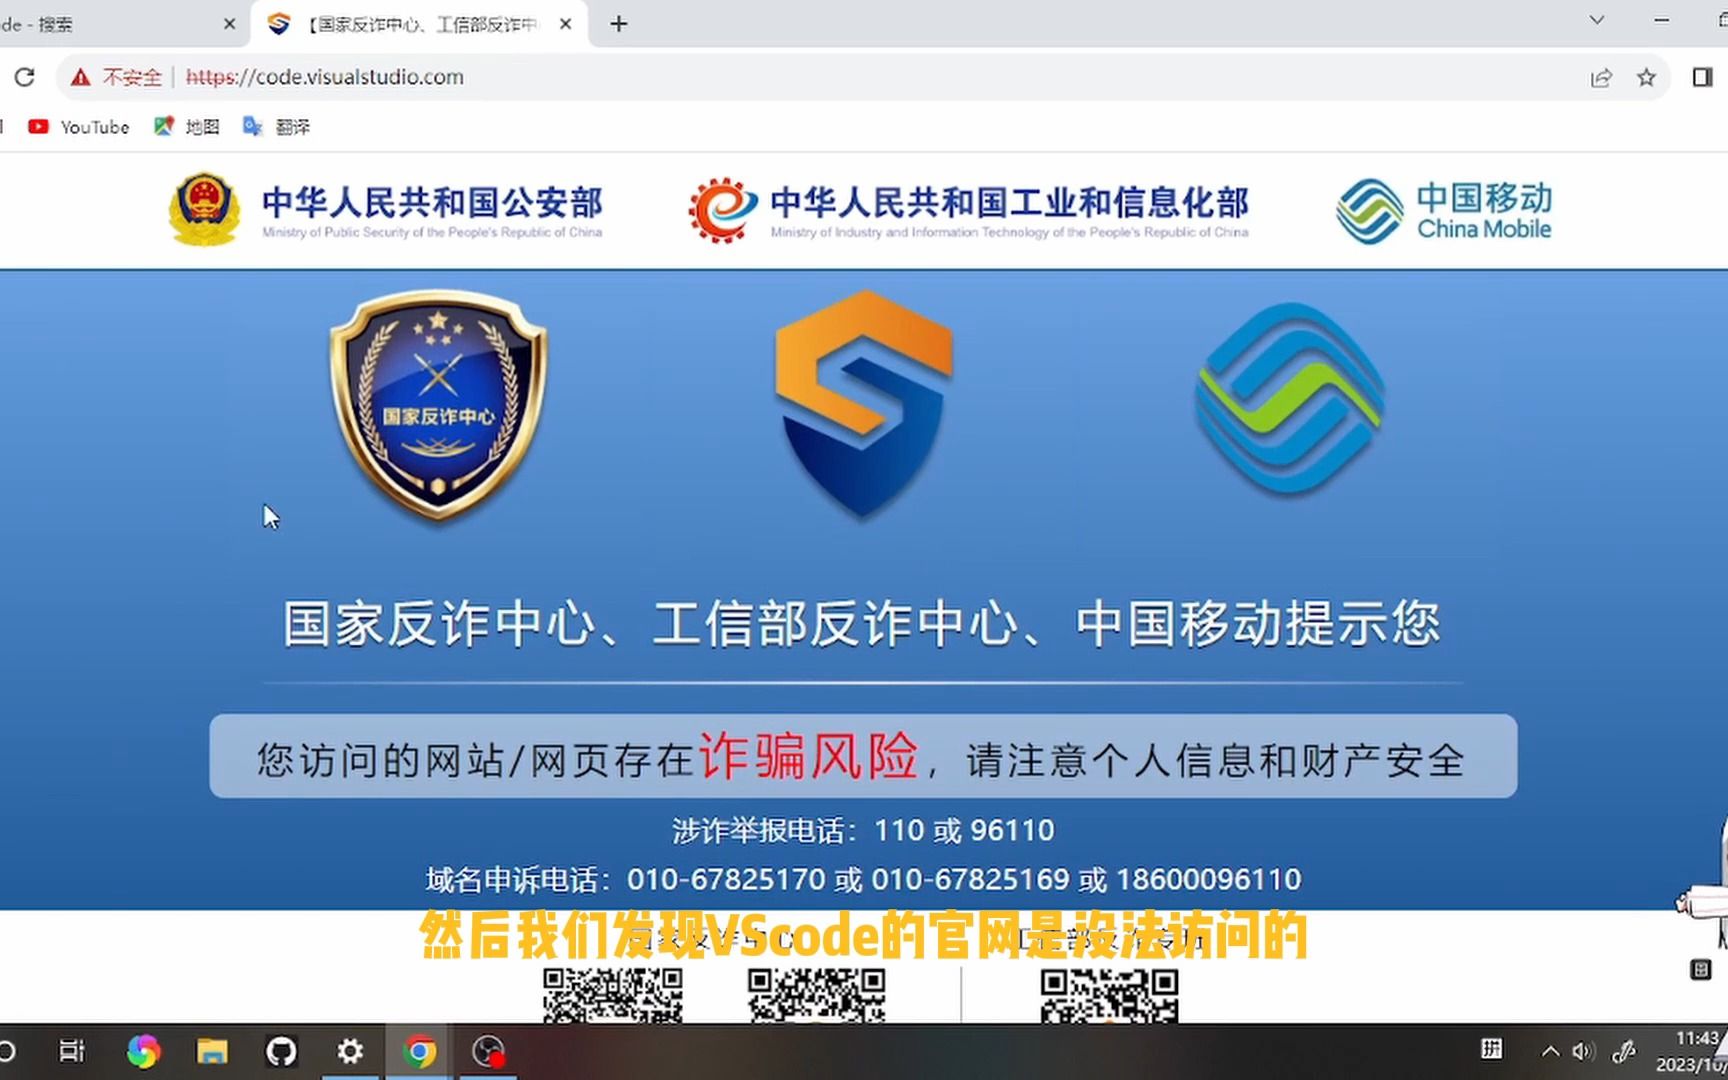Image resolution: width=1728 pixels, height=1080 pixels.
Task: Reload the current page
Action: [x=24, y=77]
